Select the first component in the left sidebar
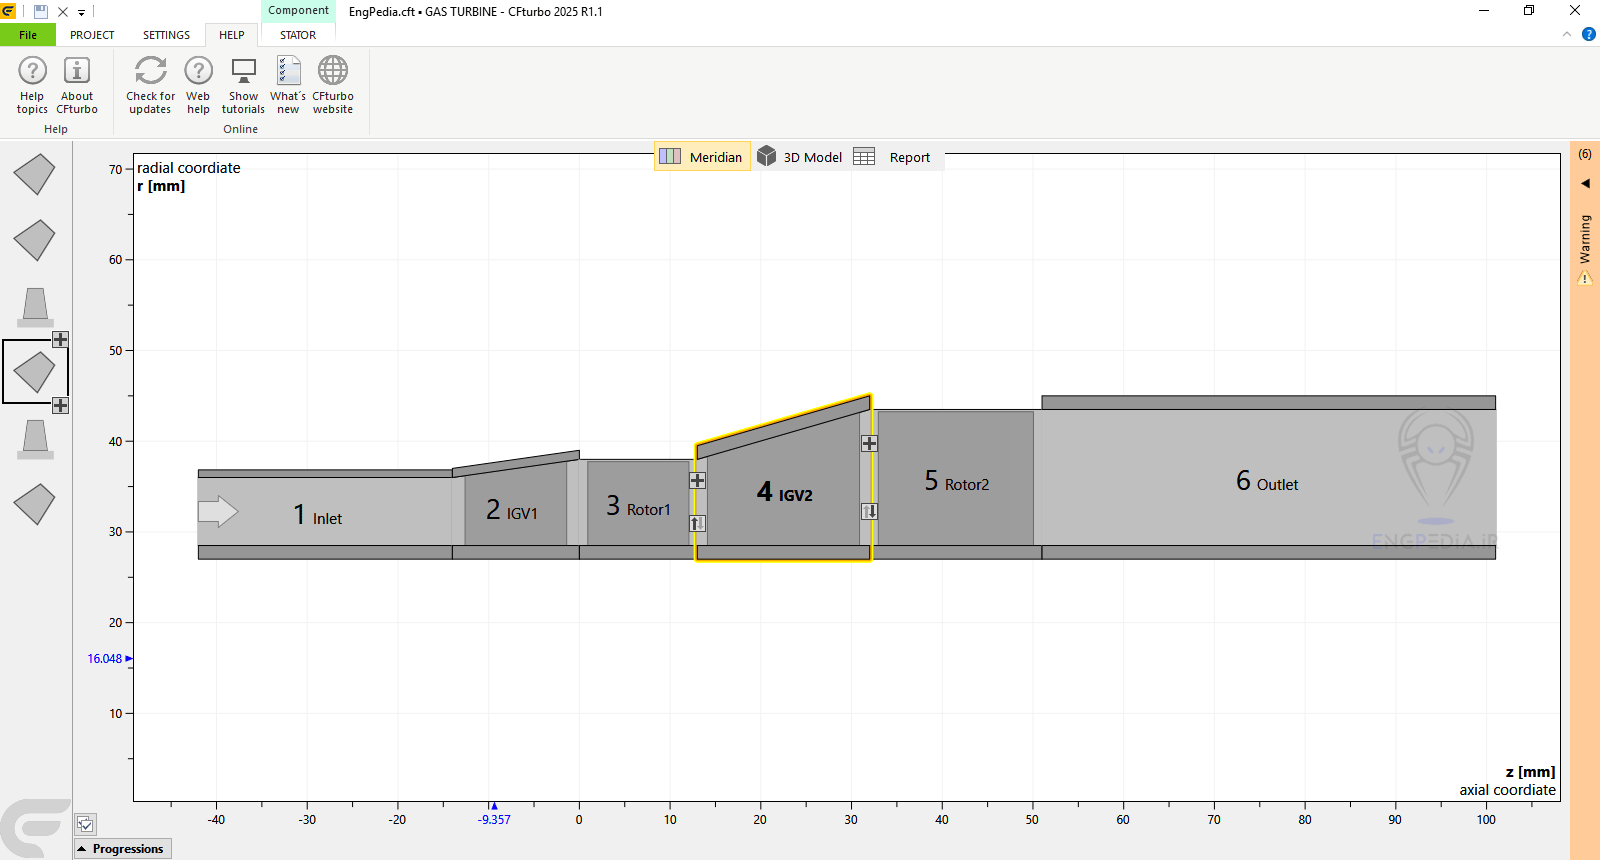Viewport: 1600px width, 860px height. 34,174
